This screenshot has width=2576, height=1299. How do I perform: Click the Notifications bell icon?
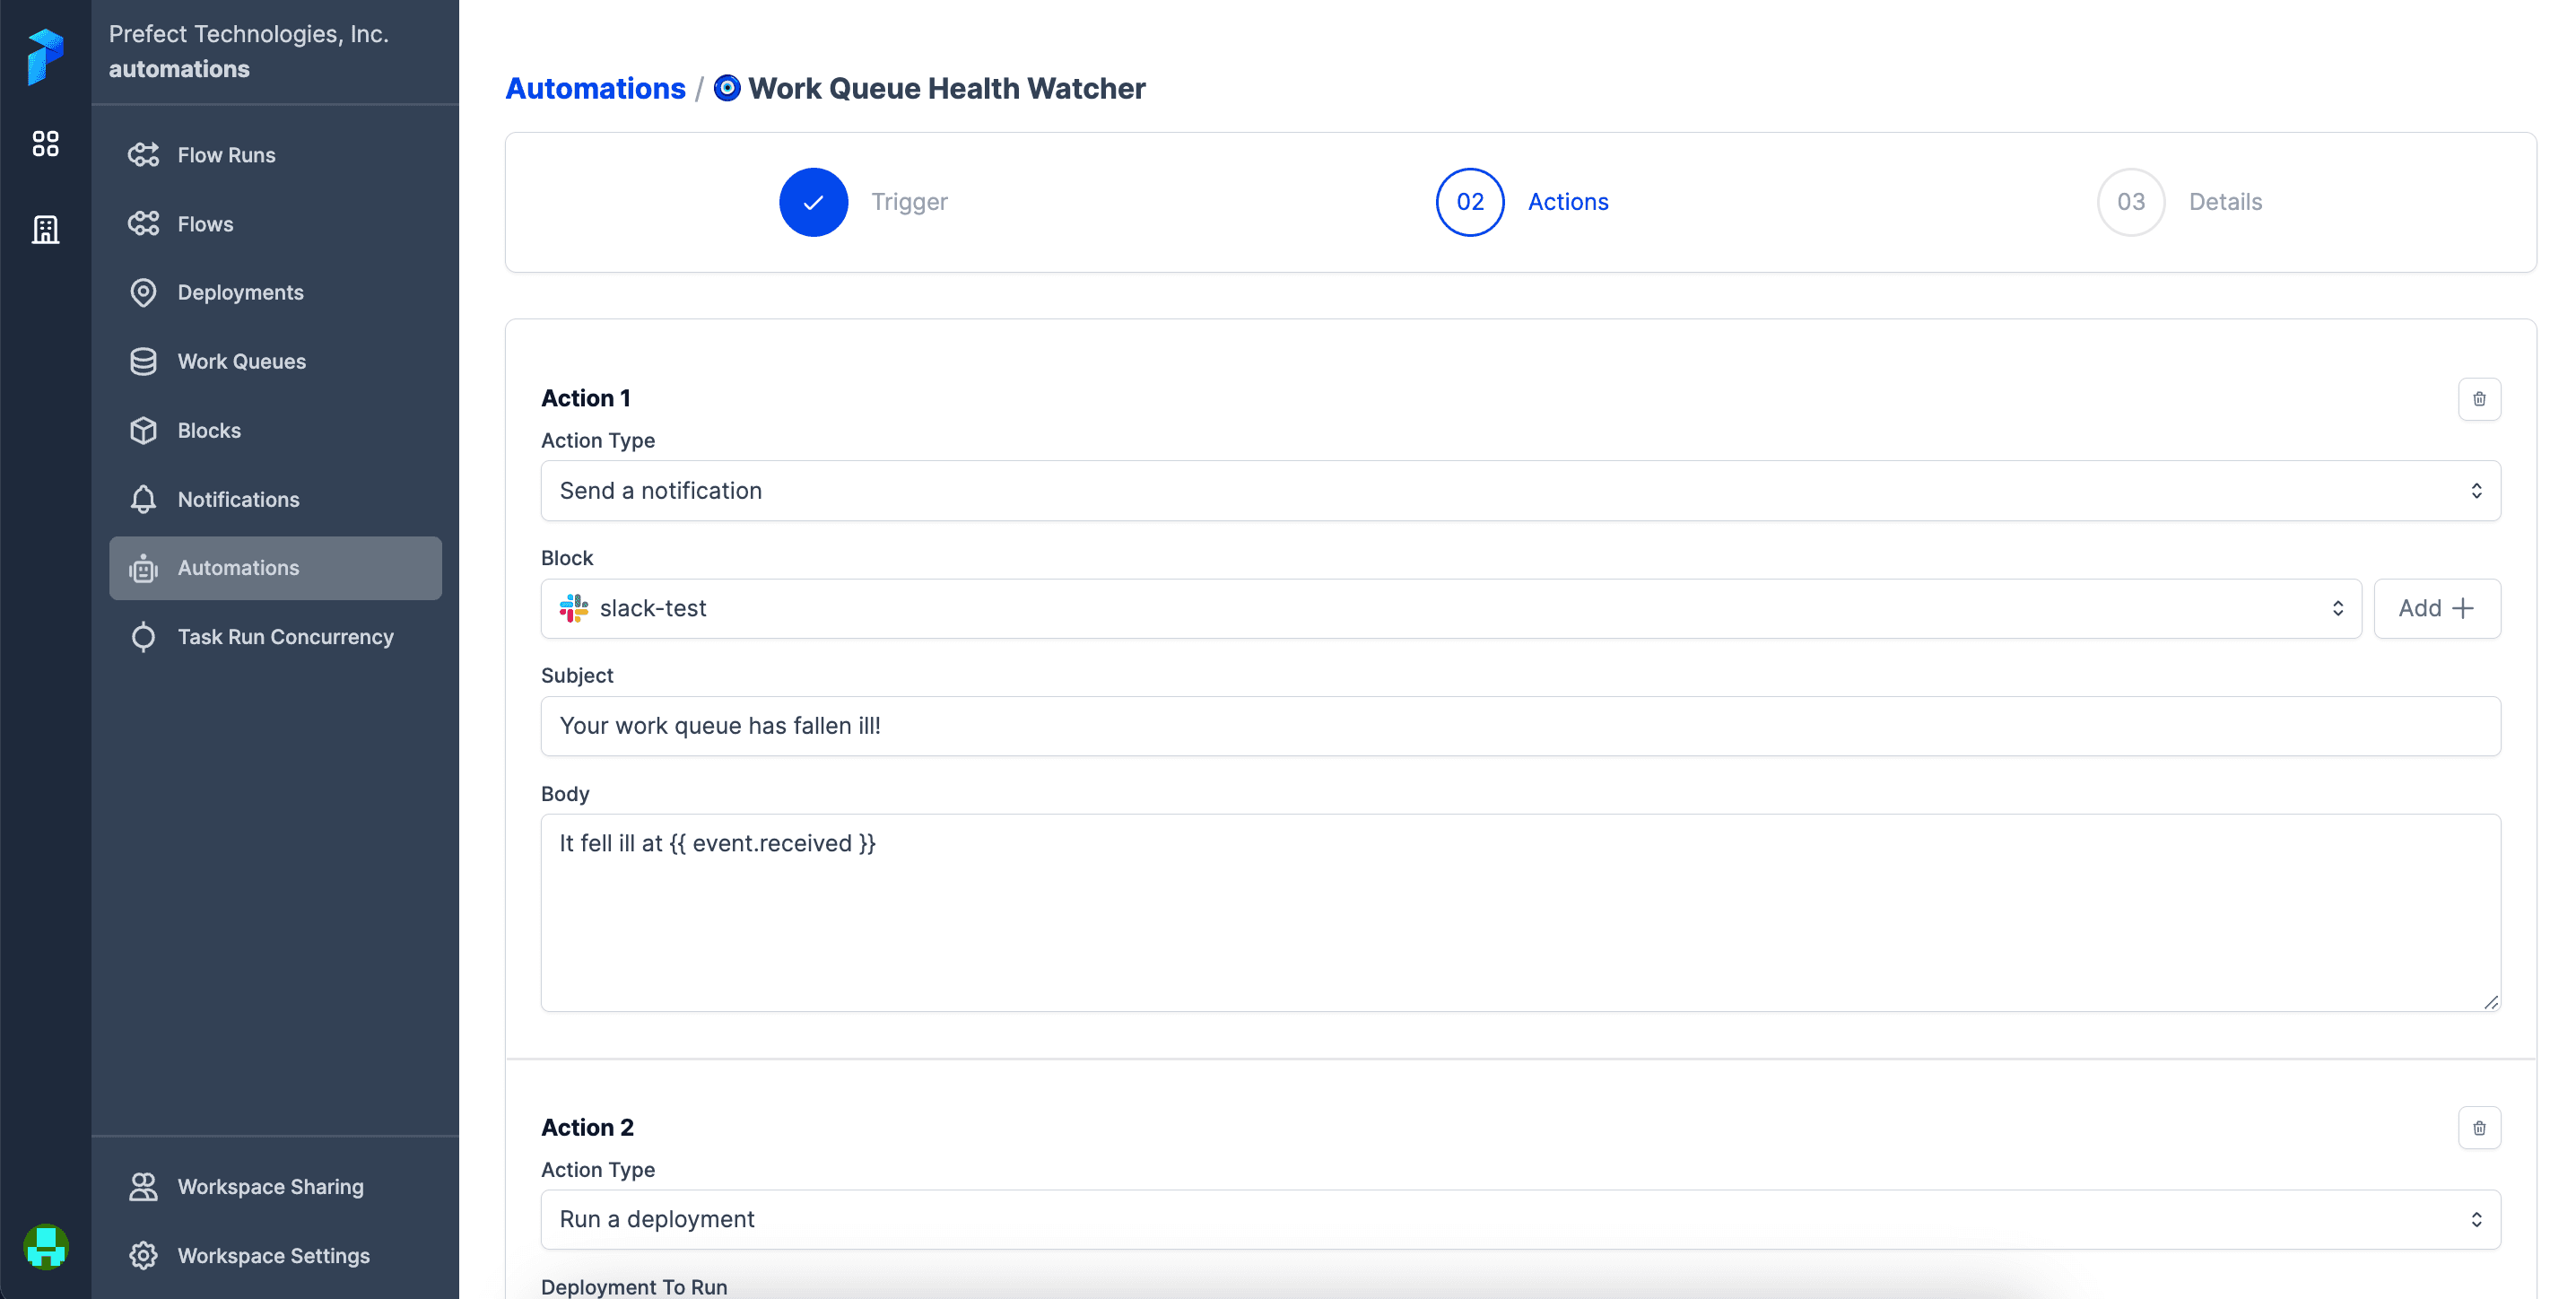[143, 499]
